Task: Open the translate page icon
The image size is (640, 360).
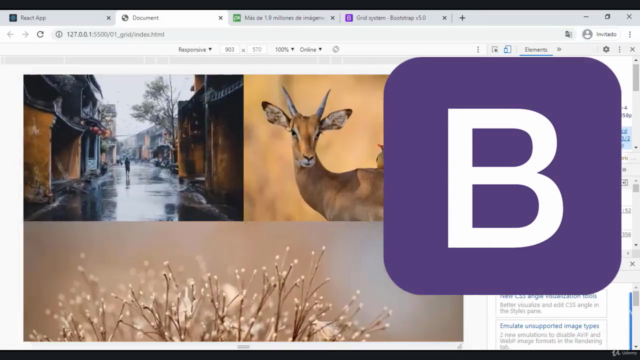Action: (x=568, y=34)
